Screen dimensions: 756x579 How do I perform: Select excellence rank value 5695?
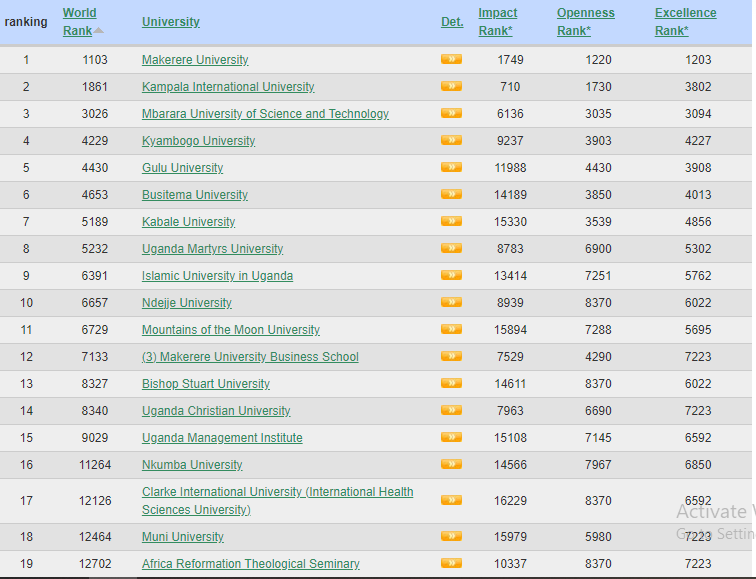(698, 330)
